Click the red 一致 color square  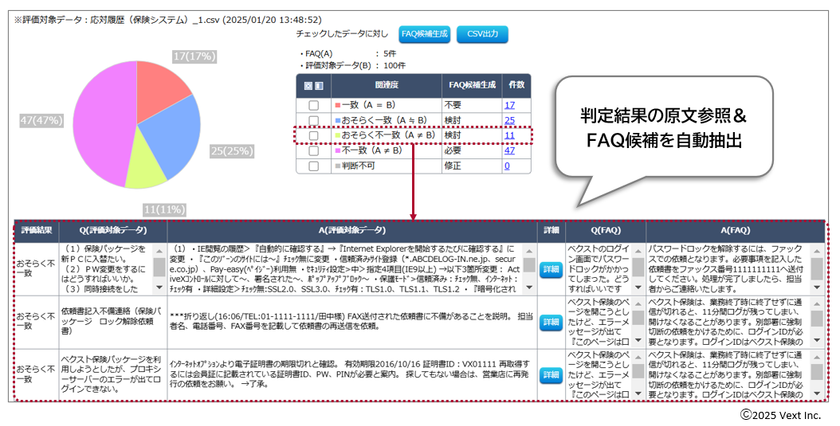(x=338, y=106)
